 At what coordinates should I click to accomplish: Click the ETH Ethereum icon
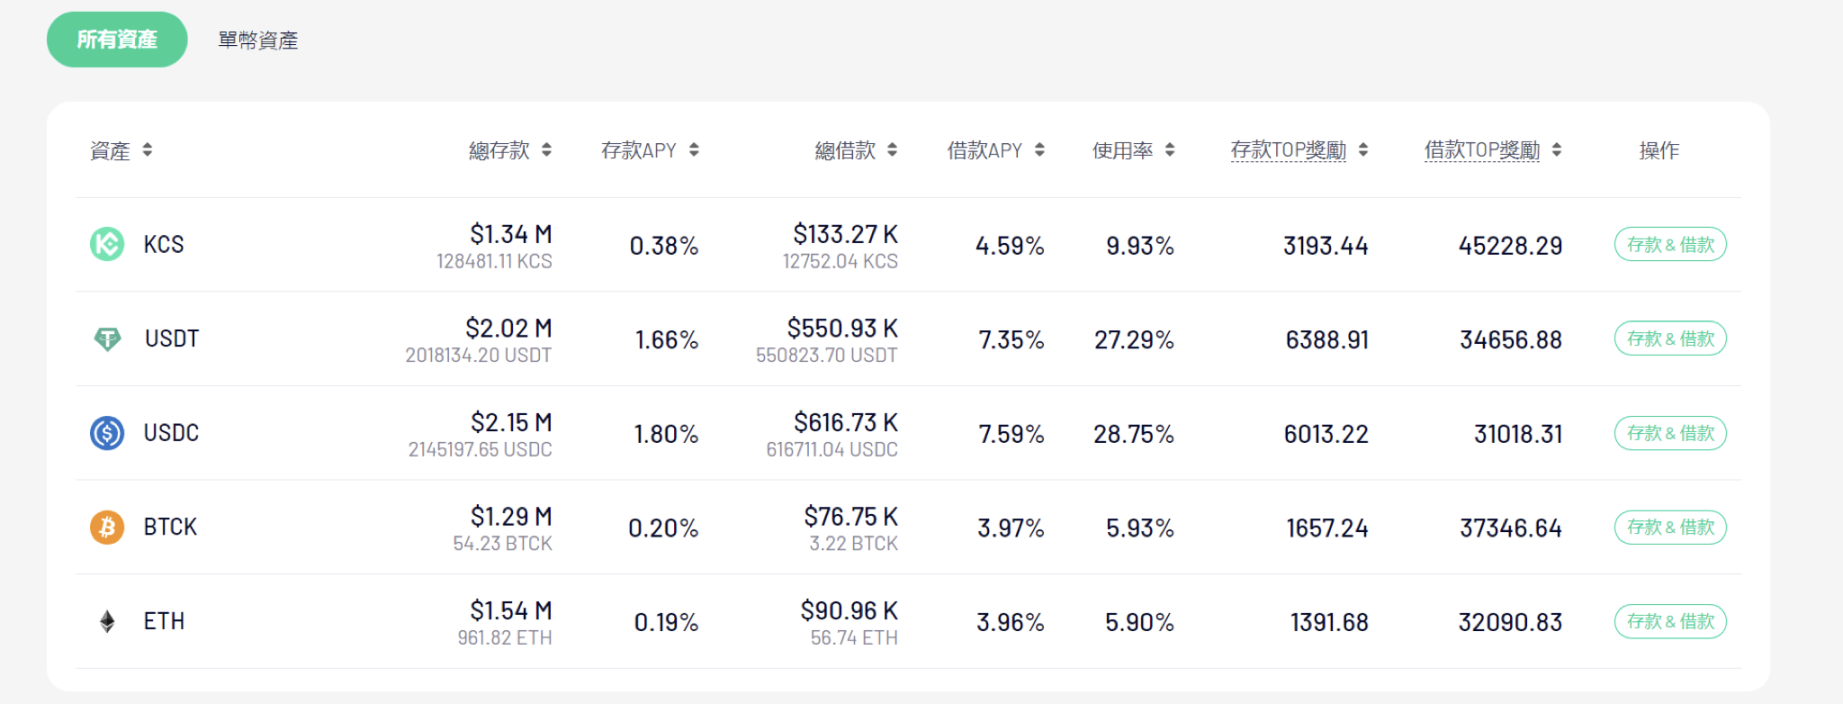tap(107, 621)
